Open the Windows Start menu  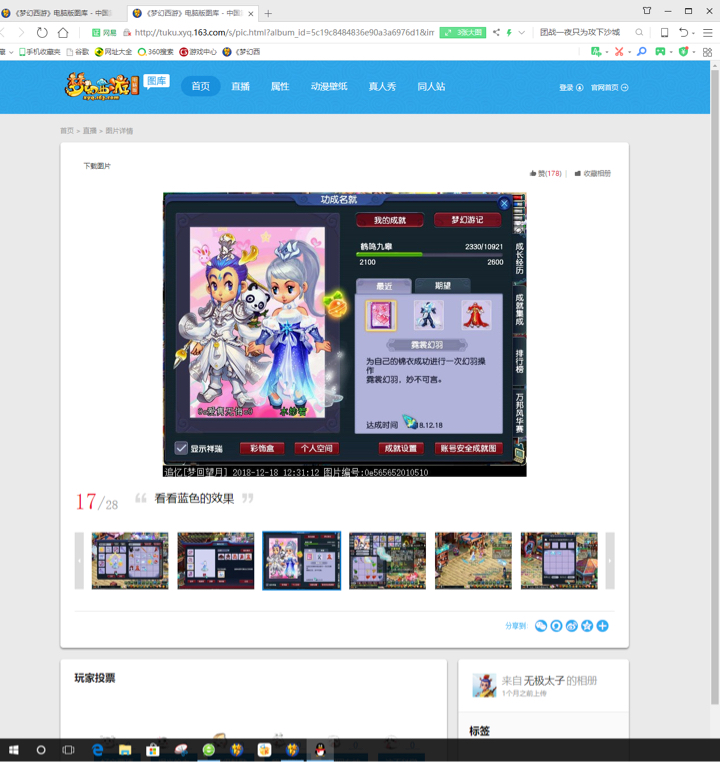point(14,750)
